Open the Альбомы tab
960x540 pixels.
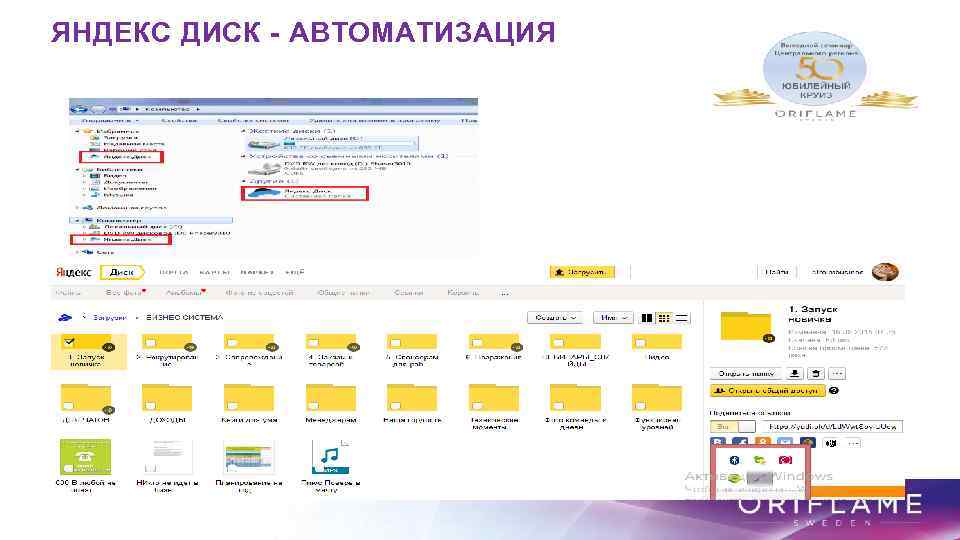tap(185, 293)
